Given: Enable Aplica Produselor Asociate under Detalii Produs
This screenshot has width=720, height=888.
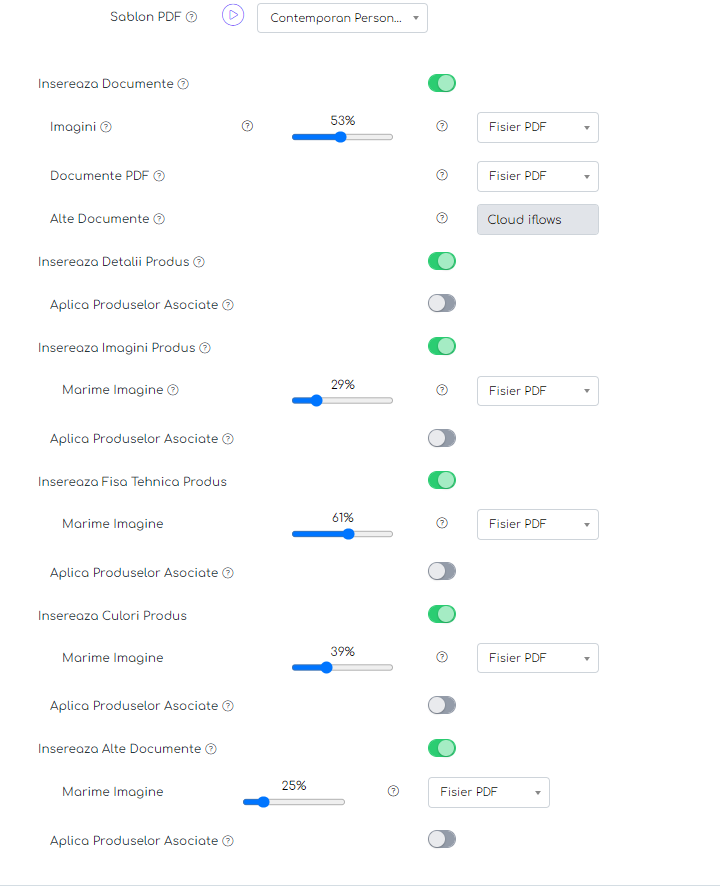Looking at the screenshot, I should 442,304.
